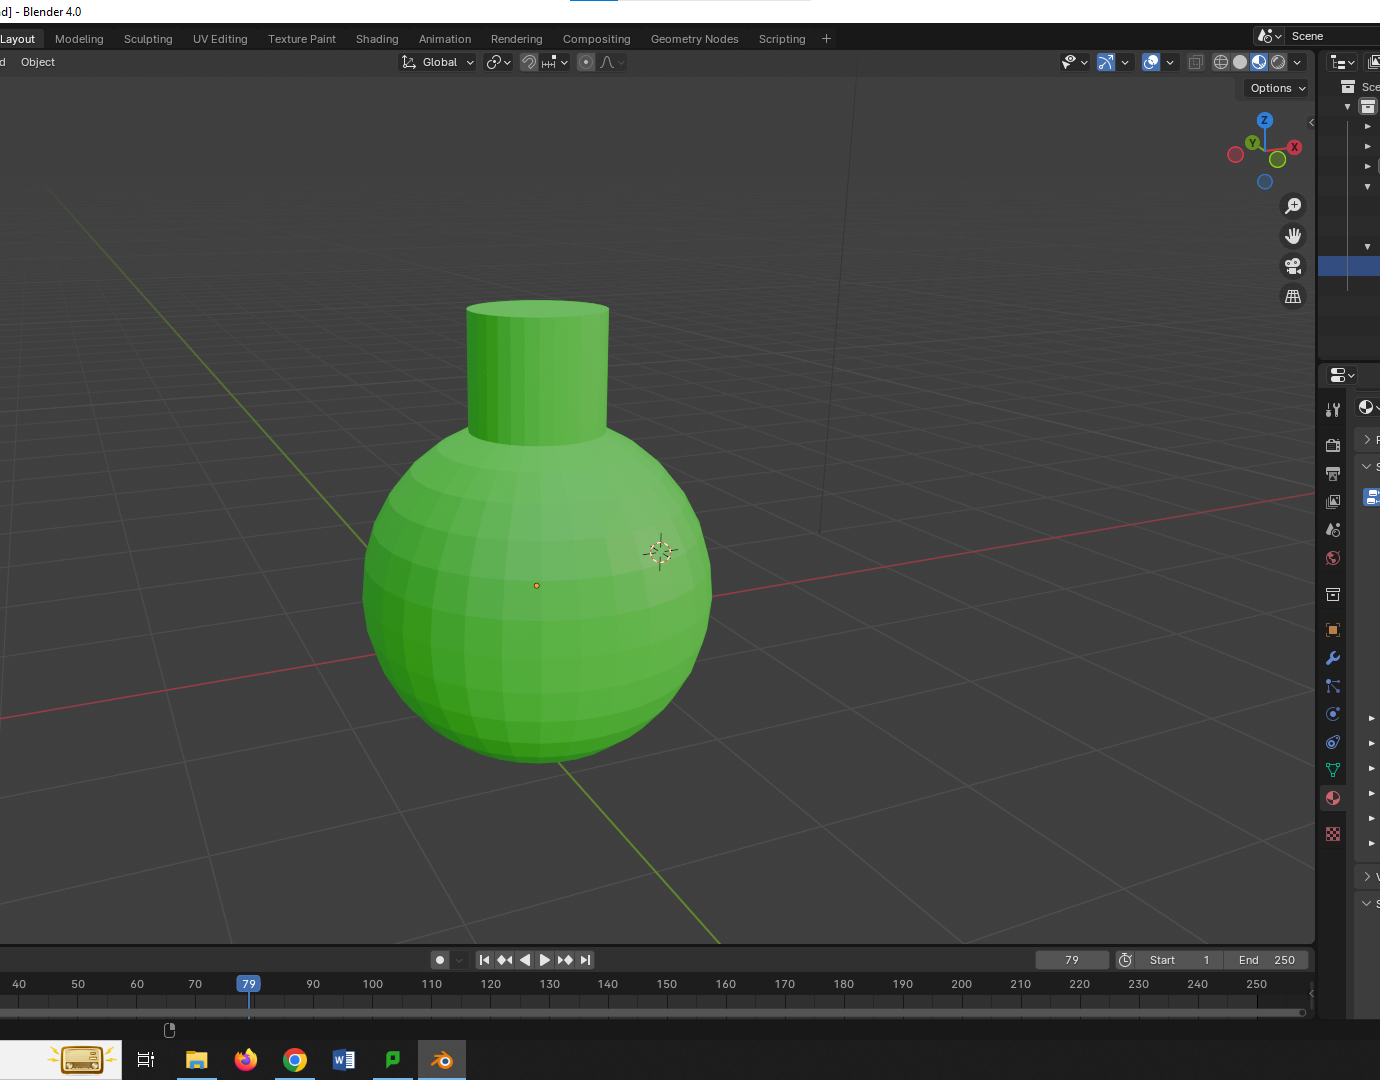Select the pan view hand icon
Viewport: 1380px width, 1080px height.
1293,236
